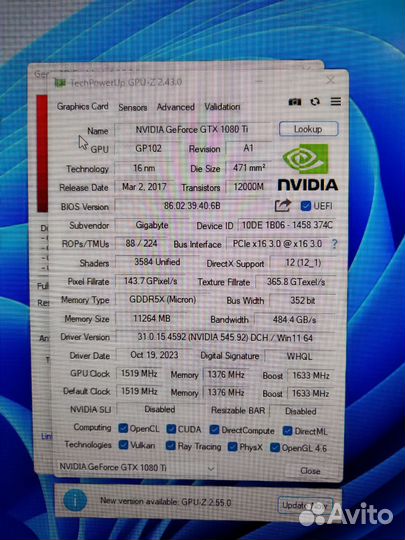This screenshot has height=540, width=405.
Task: Click the Texture Fillrate value 365.8 GTexel/s
Action: point(296,282)
